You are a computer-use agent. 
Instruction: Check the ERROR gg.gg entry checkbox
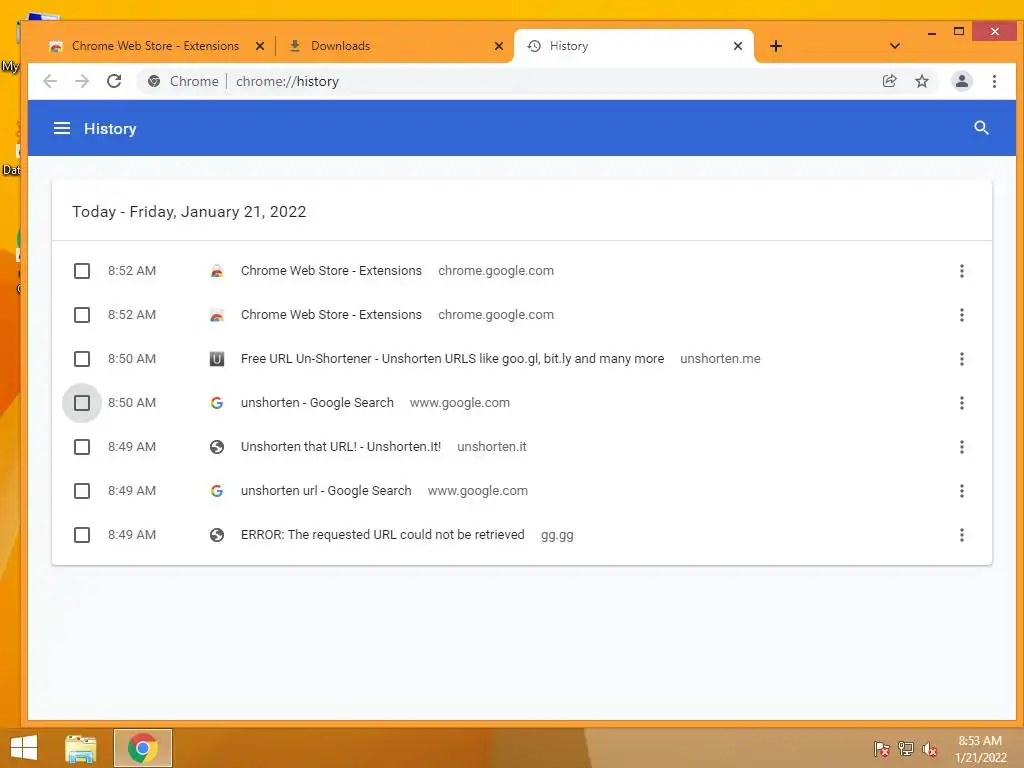click(x=82, y=535)
